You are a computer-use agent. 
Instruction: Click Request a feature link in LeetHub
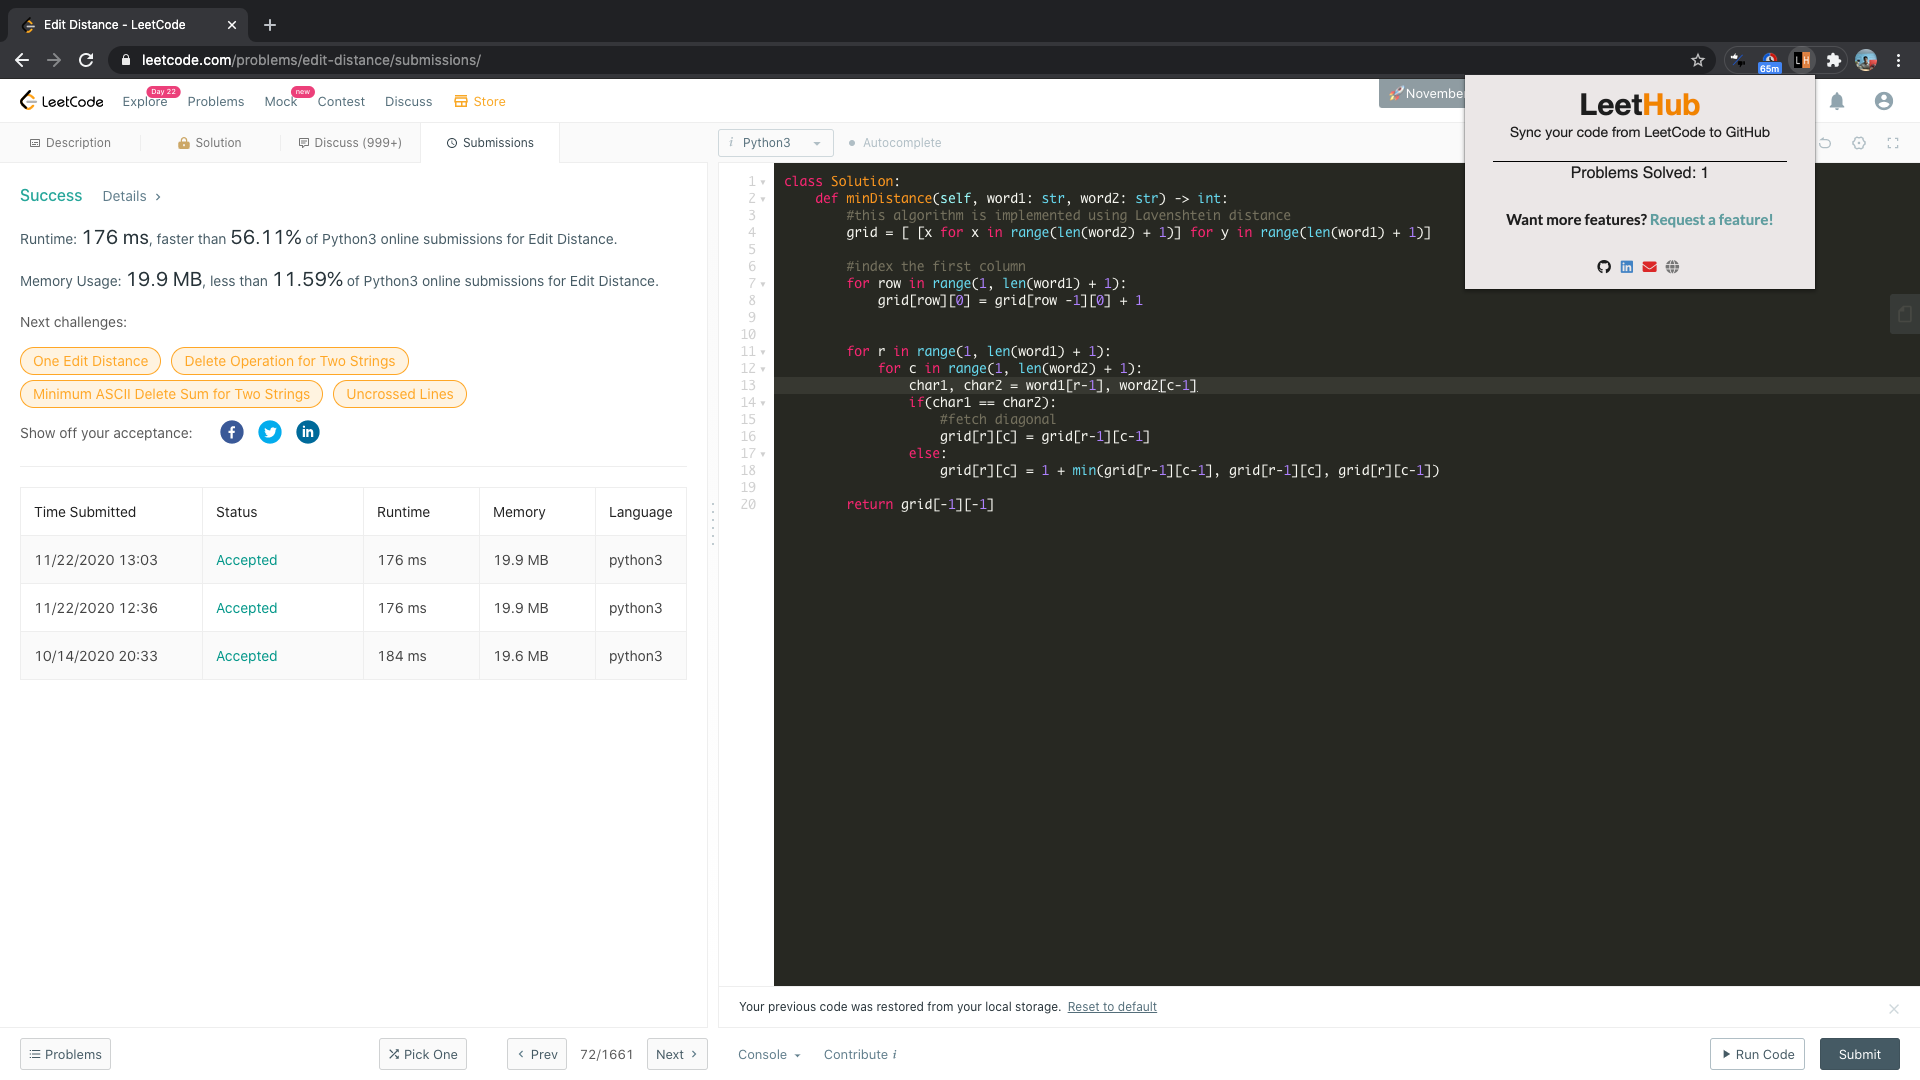[x=1710, y=220]
